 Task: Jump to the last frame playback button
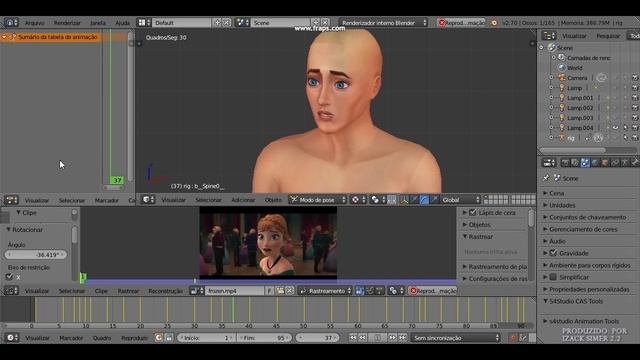(x=402, y=338)
